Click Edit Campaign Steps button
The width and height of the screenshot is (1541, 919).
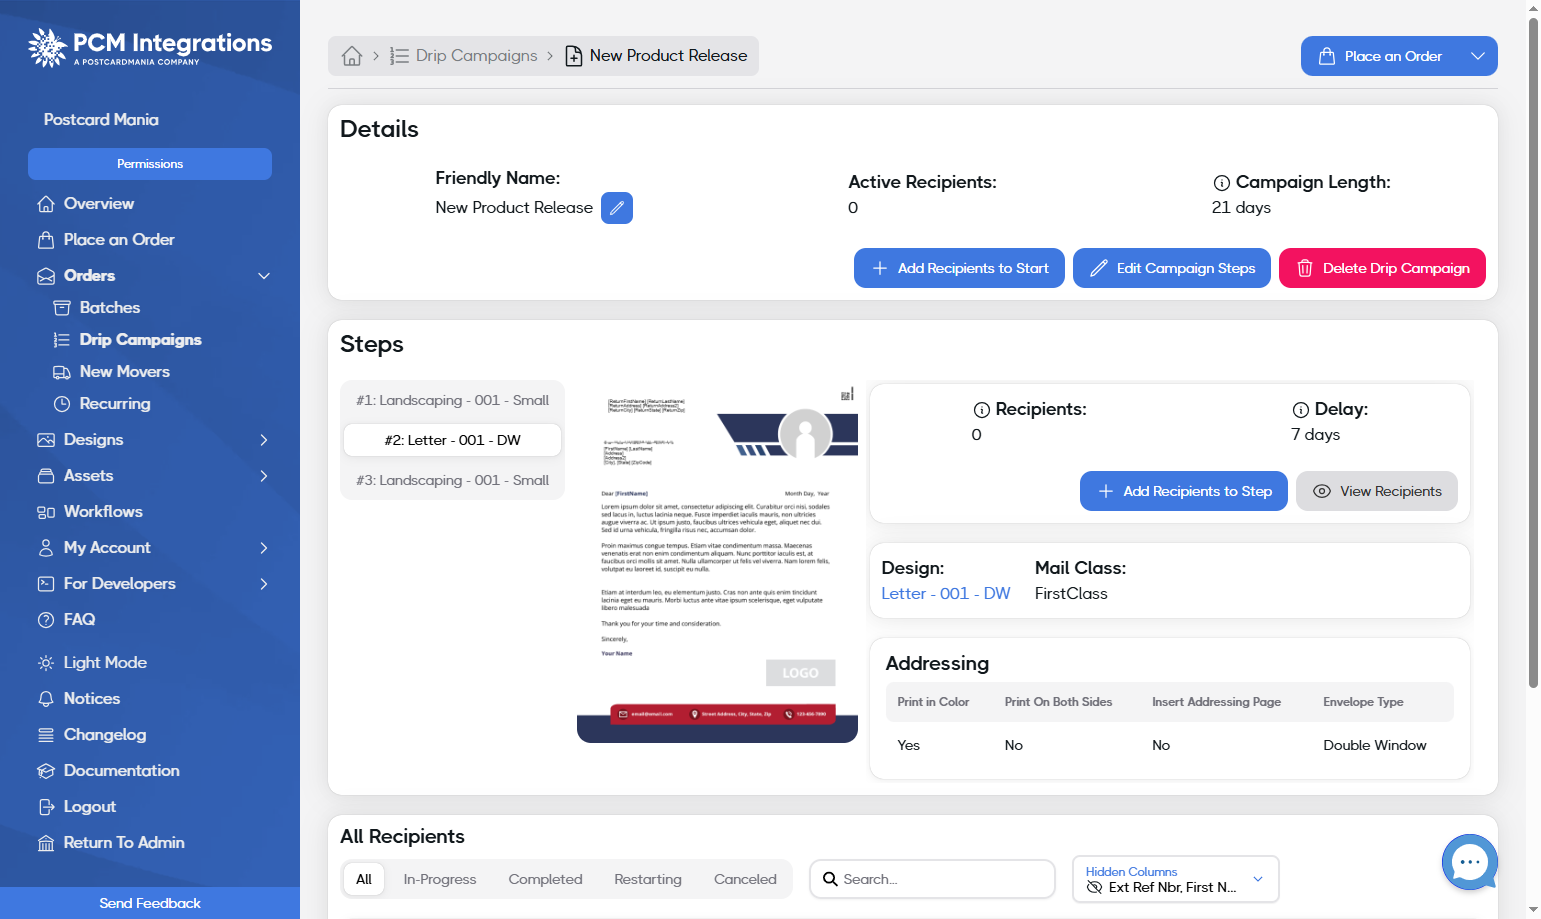(1172, 268)
